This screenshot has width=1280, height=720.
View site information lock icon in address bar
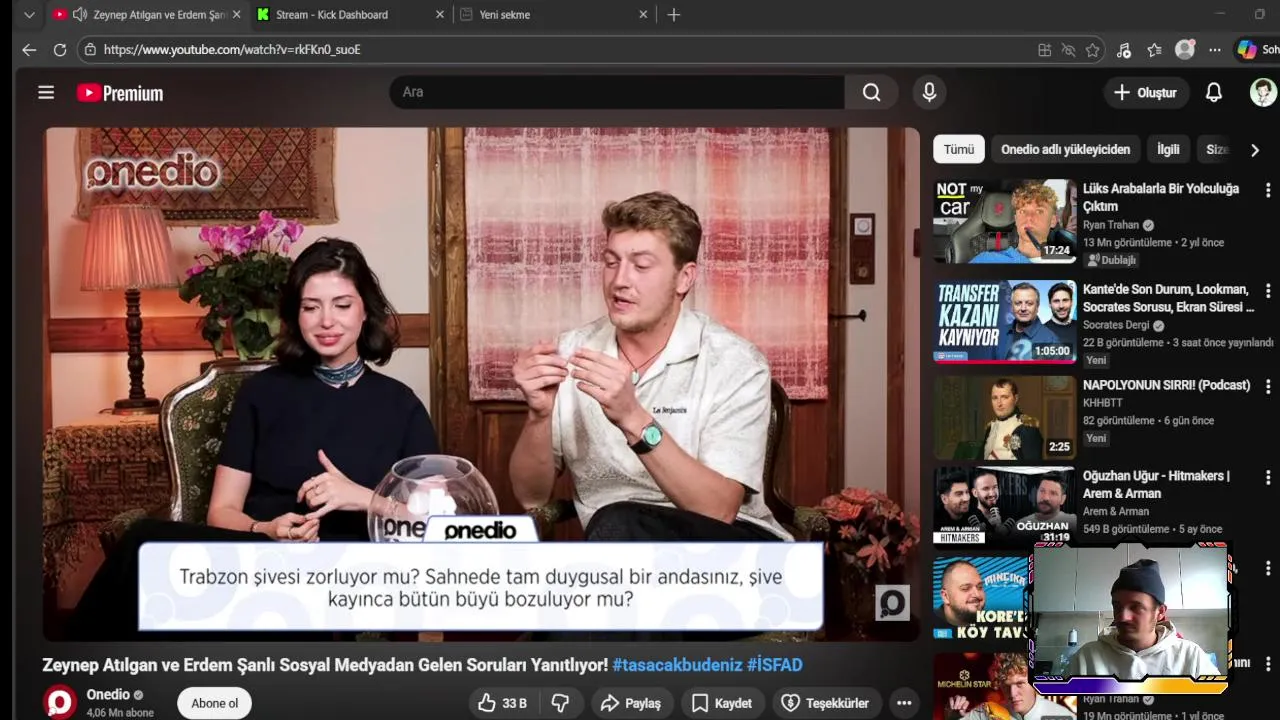pyautogui.click(x=91, y=50)
